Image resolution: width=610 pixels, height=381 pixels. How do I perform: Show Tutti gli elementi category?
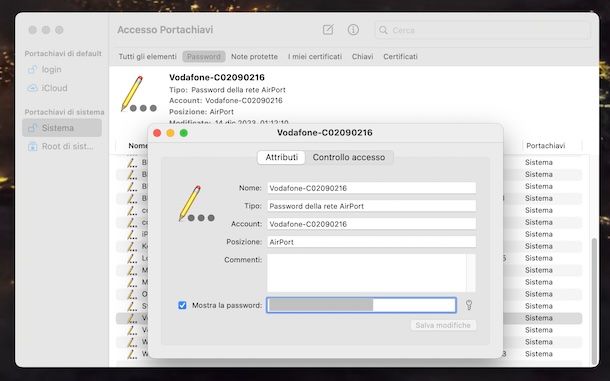point(147,56)
